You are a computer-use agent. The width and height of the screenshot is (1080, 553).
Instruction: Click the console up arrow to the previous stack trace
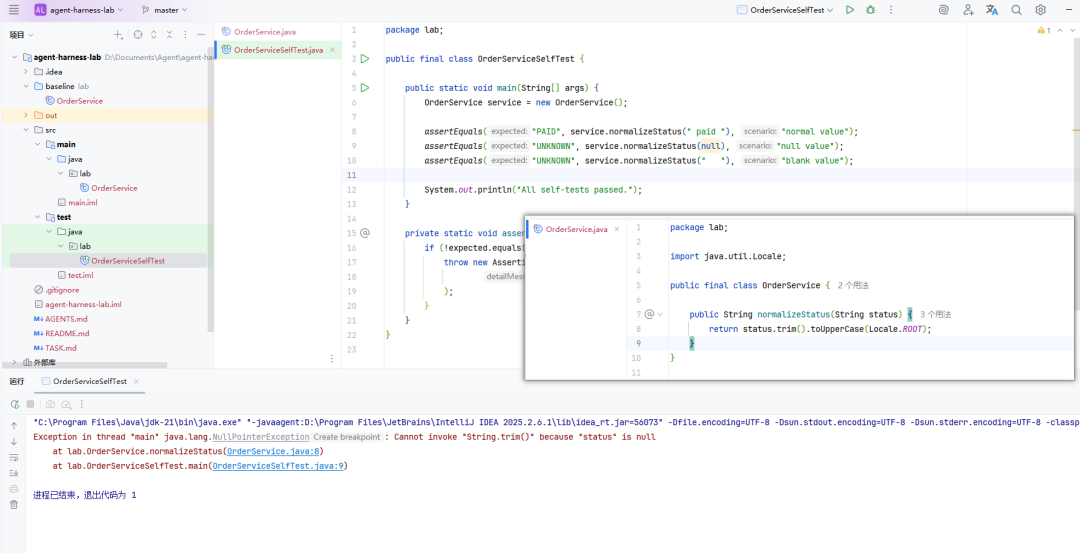coord(14,426)
